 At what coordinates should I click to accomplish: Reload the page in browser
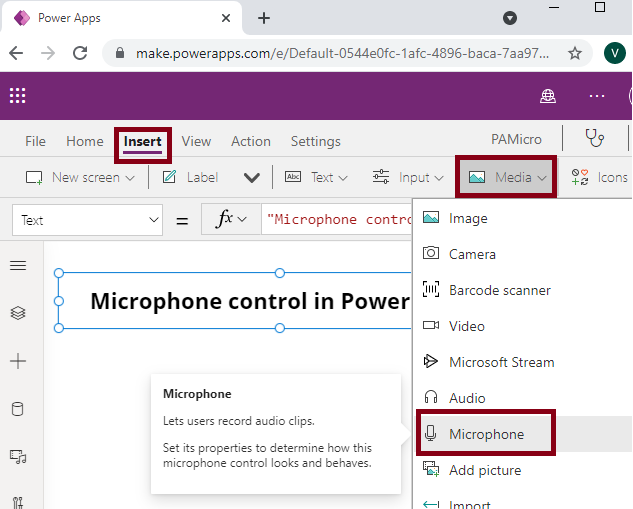(80, 53)
